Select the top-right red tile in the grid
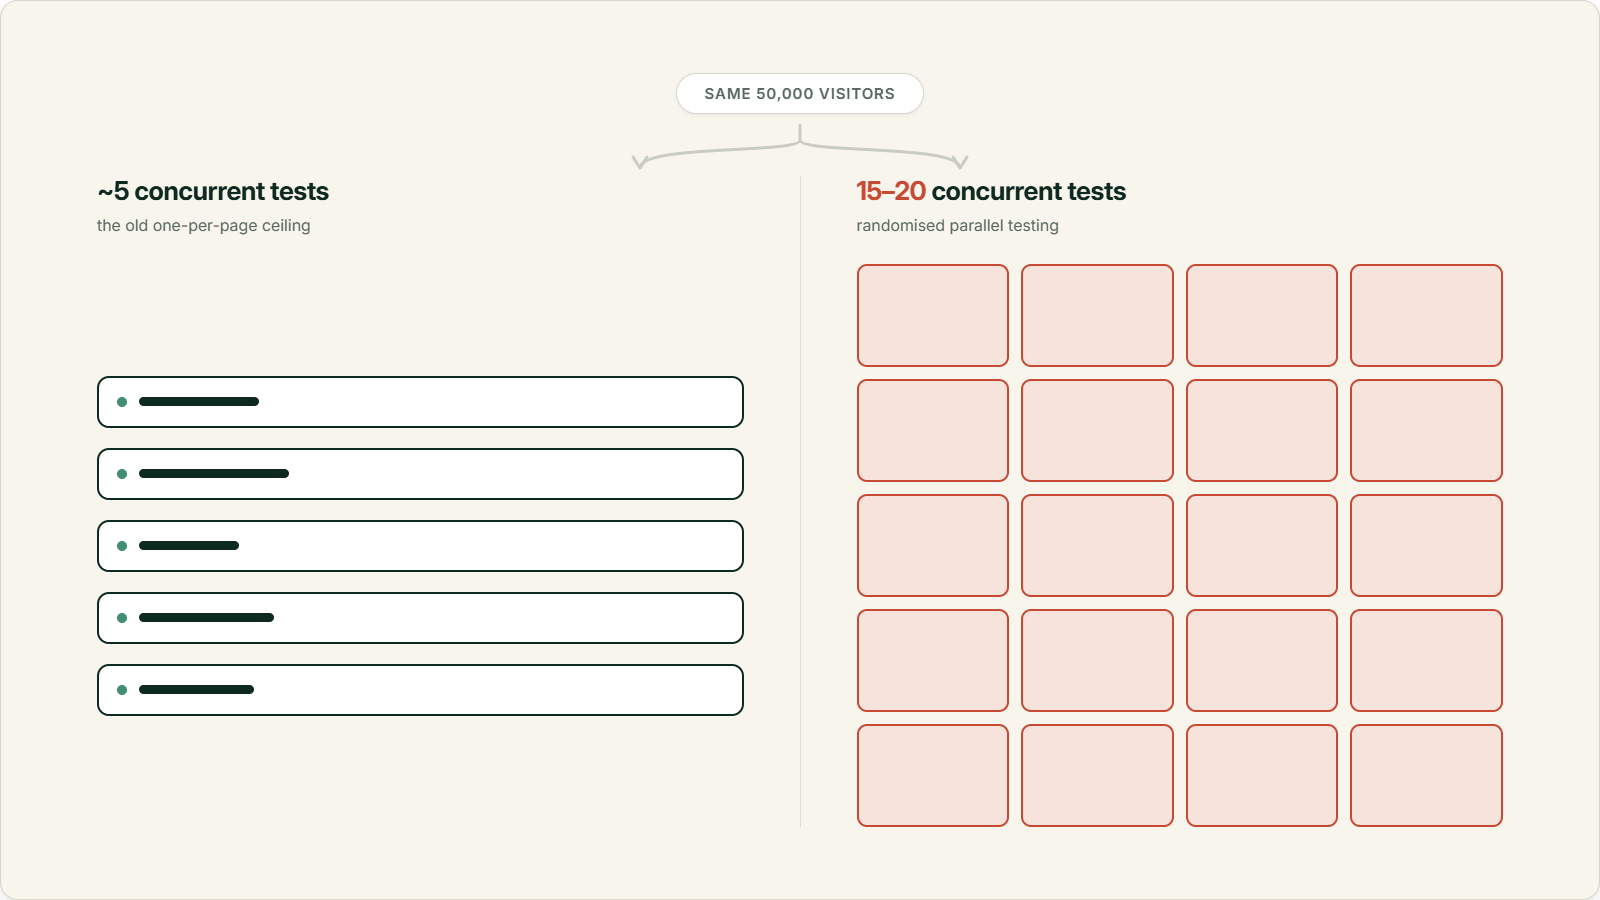 (x=1426, y=315)
